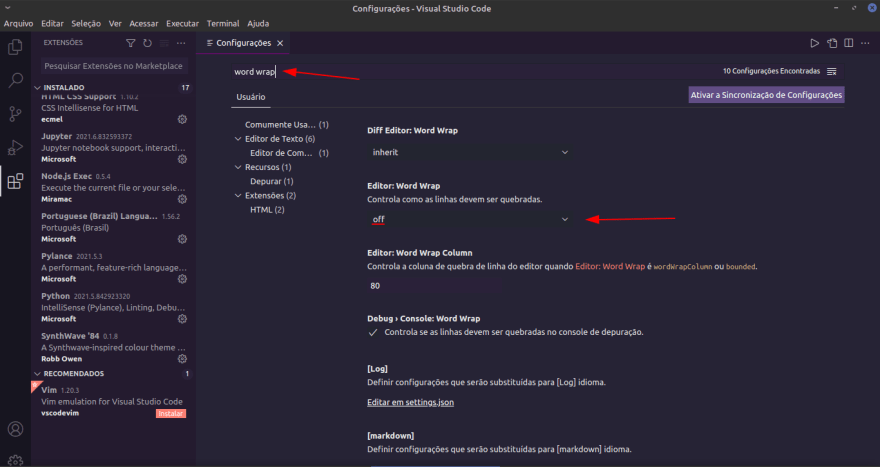
Task: Select the Jupyter extension entry
Action: tap(114, 148)
